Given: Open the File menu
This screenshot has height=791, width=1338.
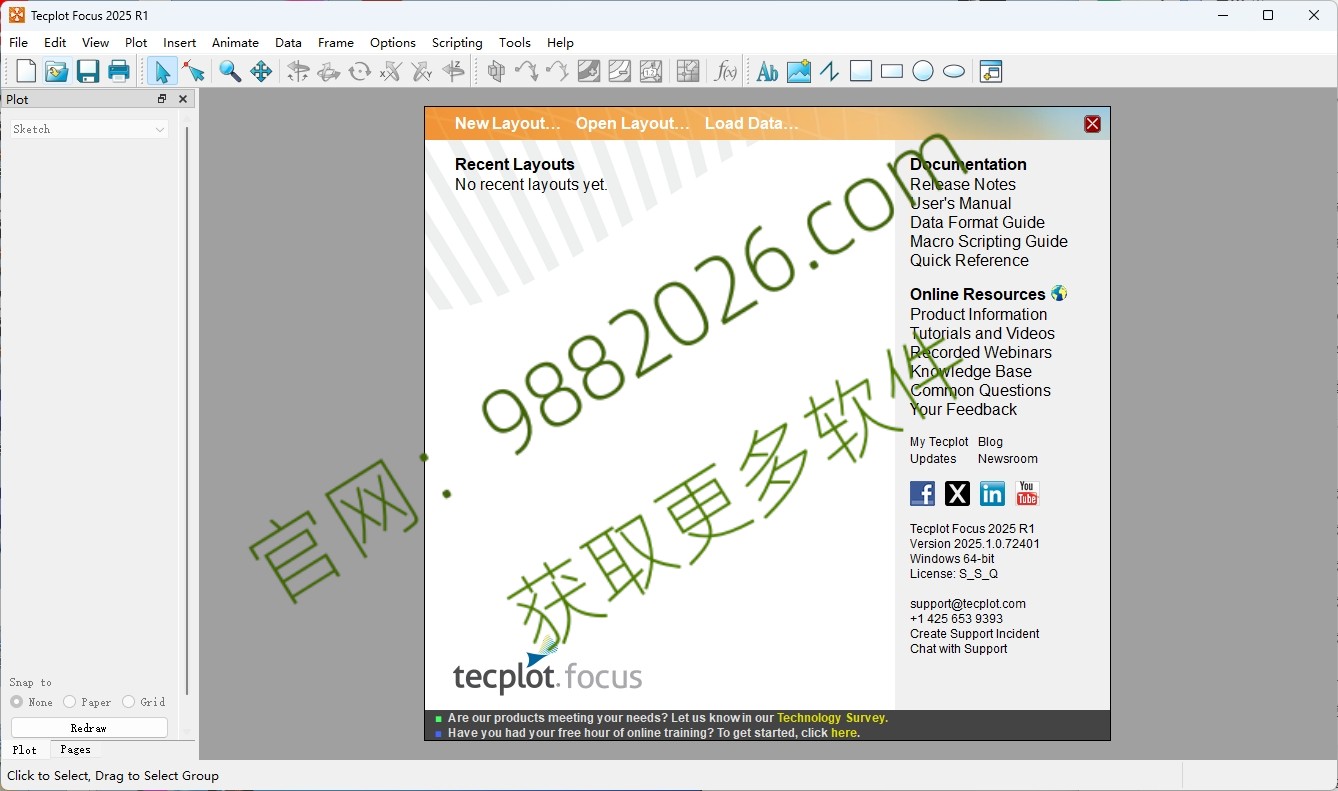Looking at the screenshot, I should (x=18, y=42).
